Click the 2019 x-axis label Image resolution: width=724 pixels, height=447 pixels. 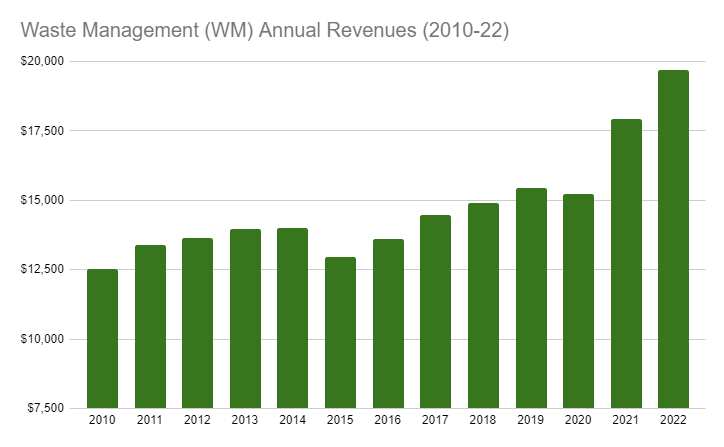click(531, 420)
